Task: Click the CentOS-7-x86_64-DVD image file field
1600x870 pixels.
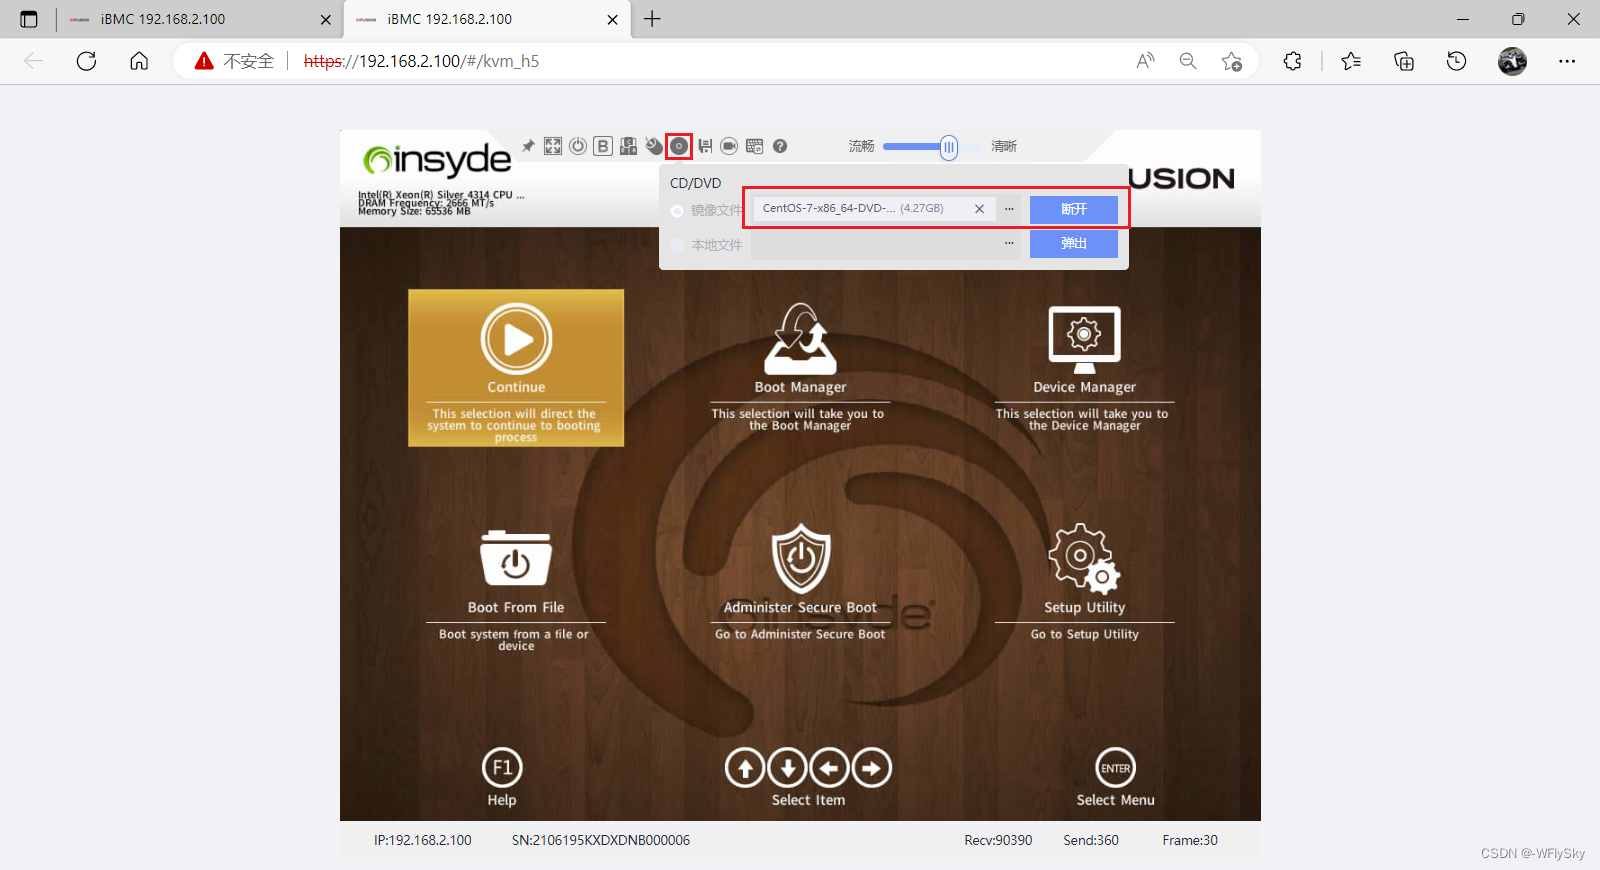Action: [874, 209]
